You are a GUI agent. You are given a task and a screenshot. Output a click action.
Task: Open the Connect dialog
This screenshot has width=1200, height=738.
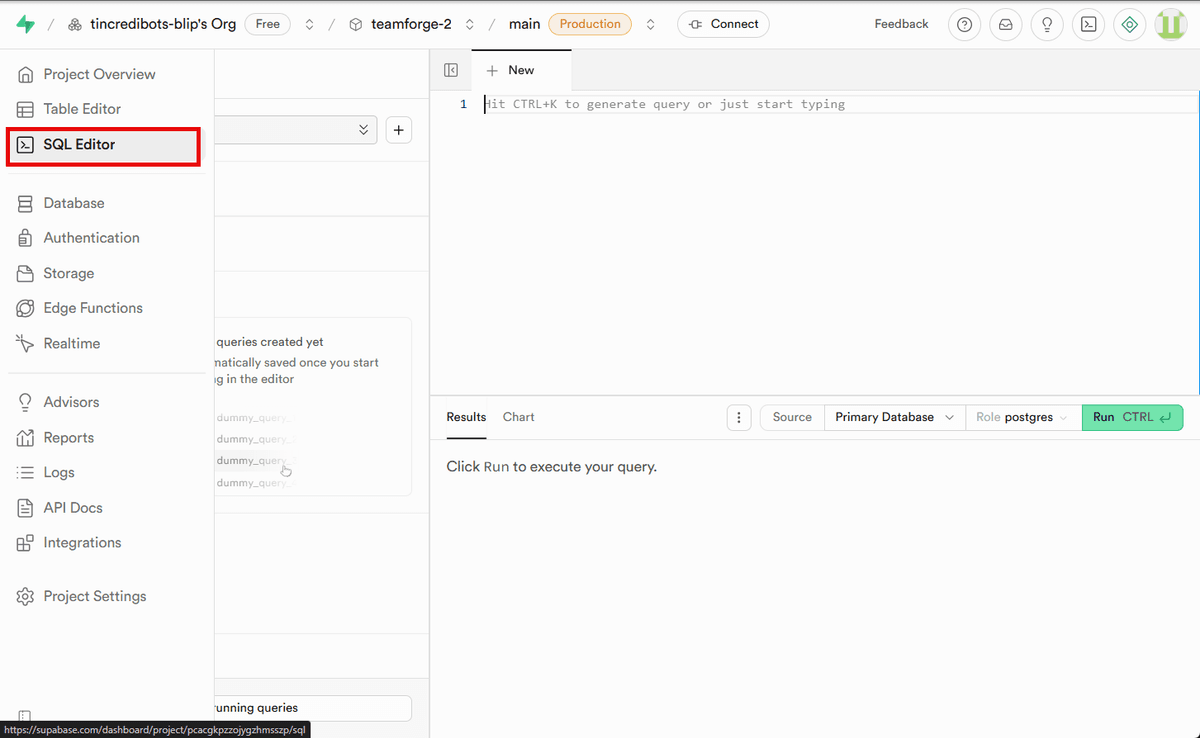coord(723,23)
